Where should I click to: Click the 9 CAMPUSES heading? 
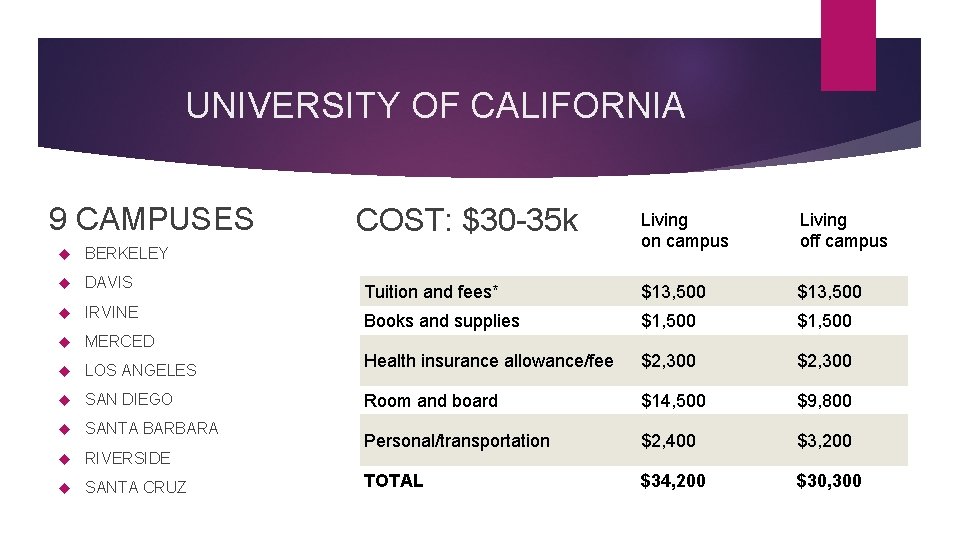coord(151,219)
